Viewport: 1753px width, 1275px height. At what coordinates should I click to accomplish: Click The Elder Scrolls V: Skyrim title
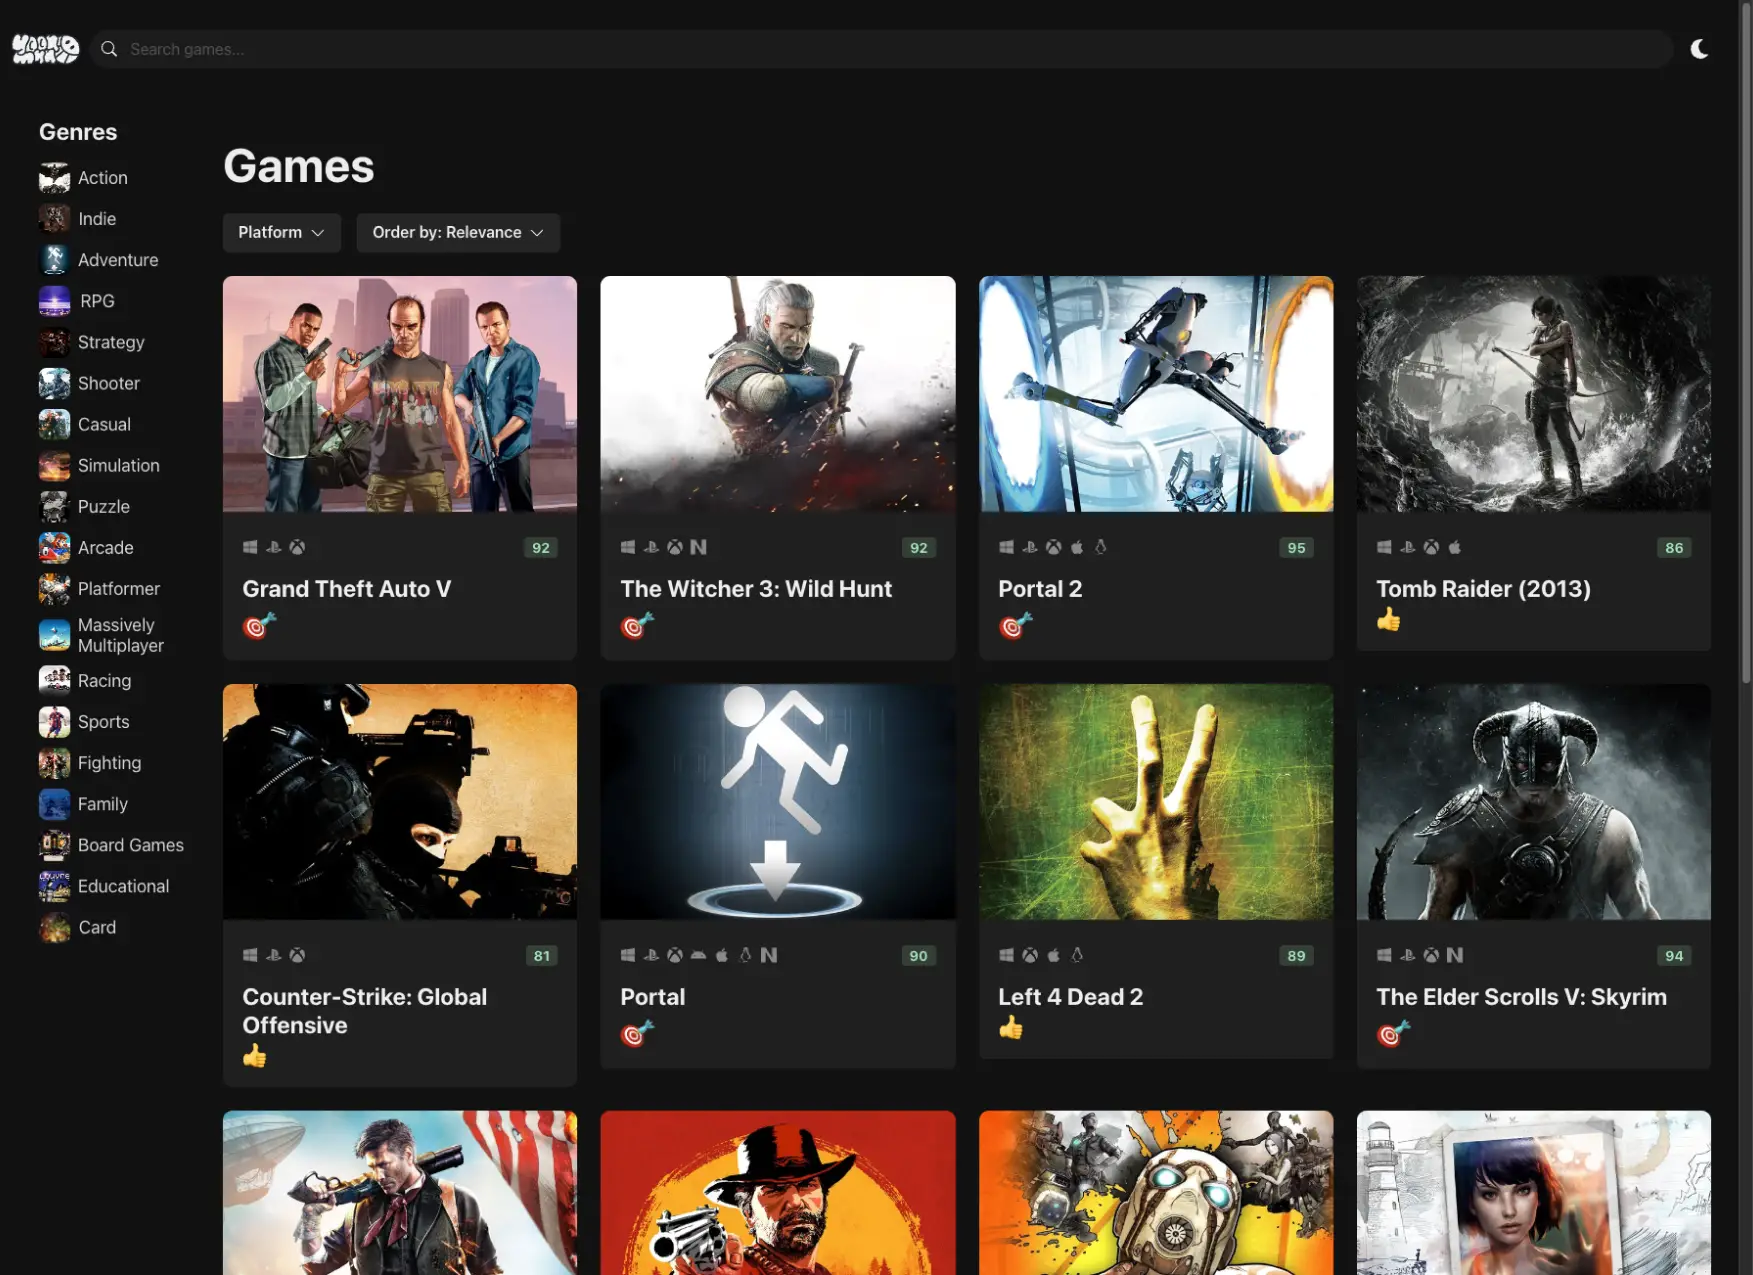pyautogui.click(x=1521, y=996)
